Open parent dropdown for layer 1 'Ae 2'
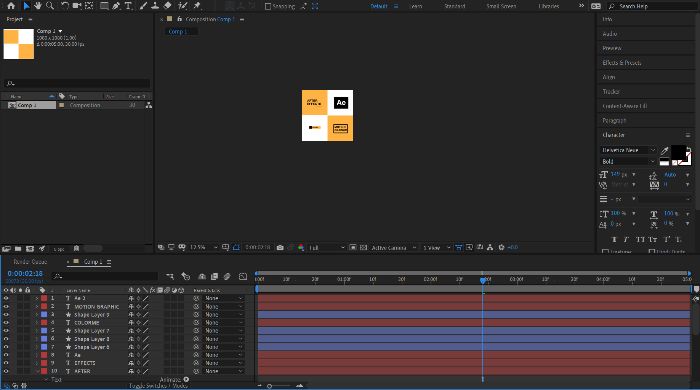700x390 pixels. point(223,298)
